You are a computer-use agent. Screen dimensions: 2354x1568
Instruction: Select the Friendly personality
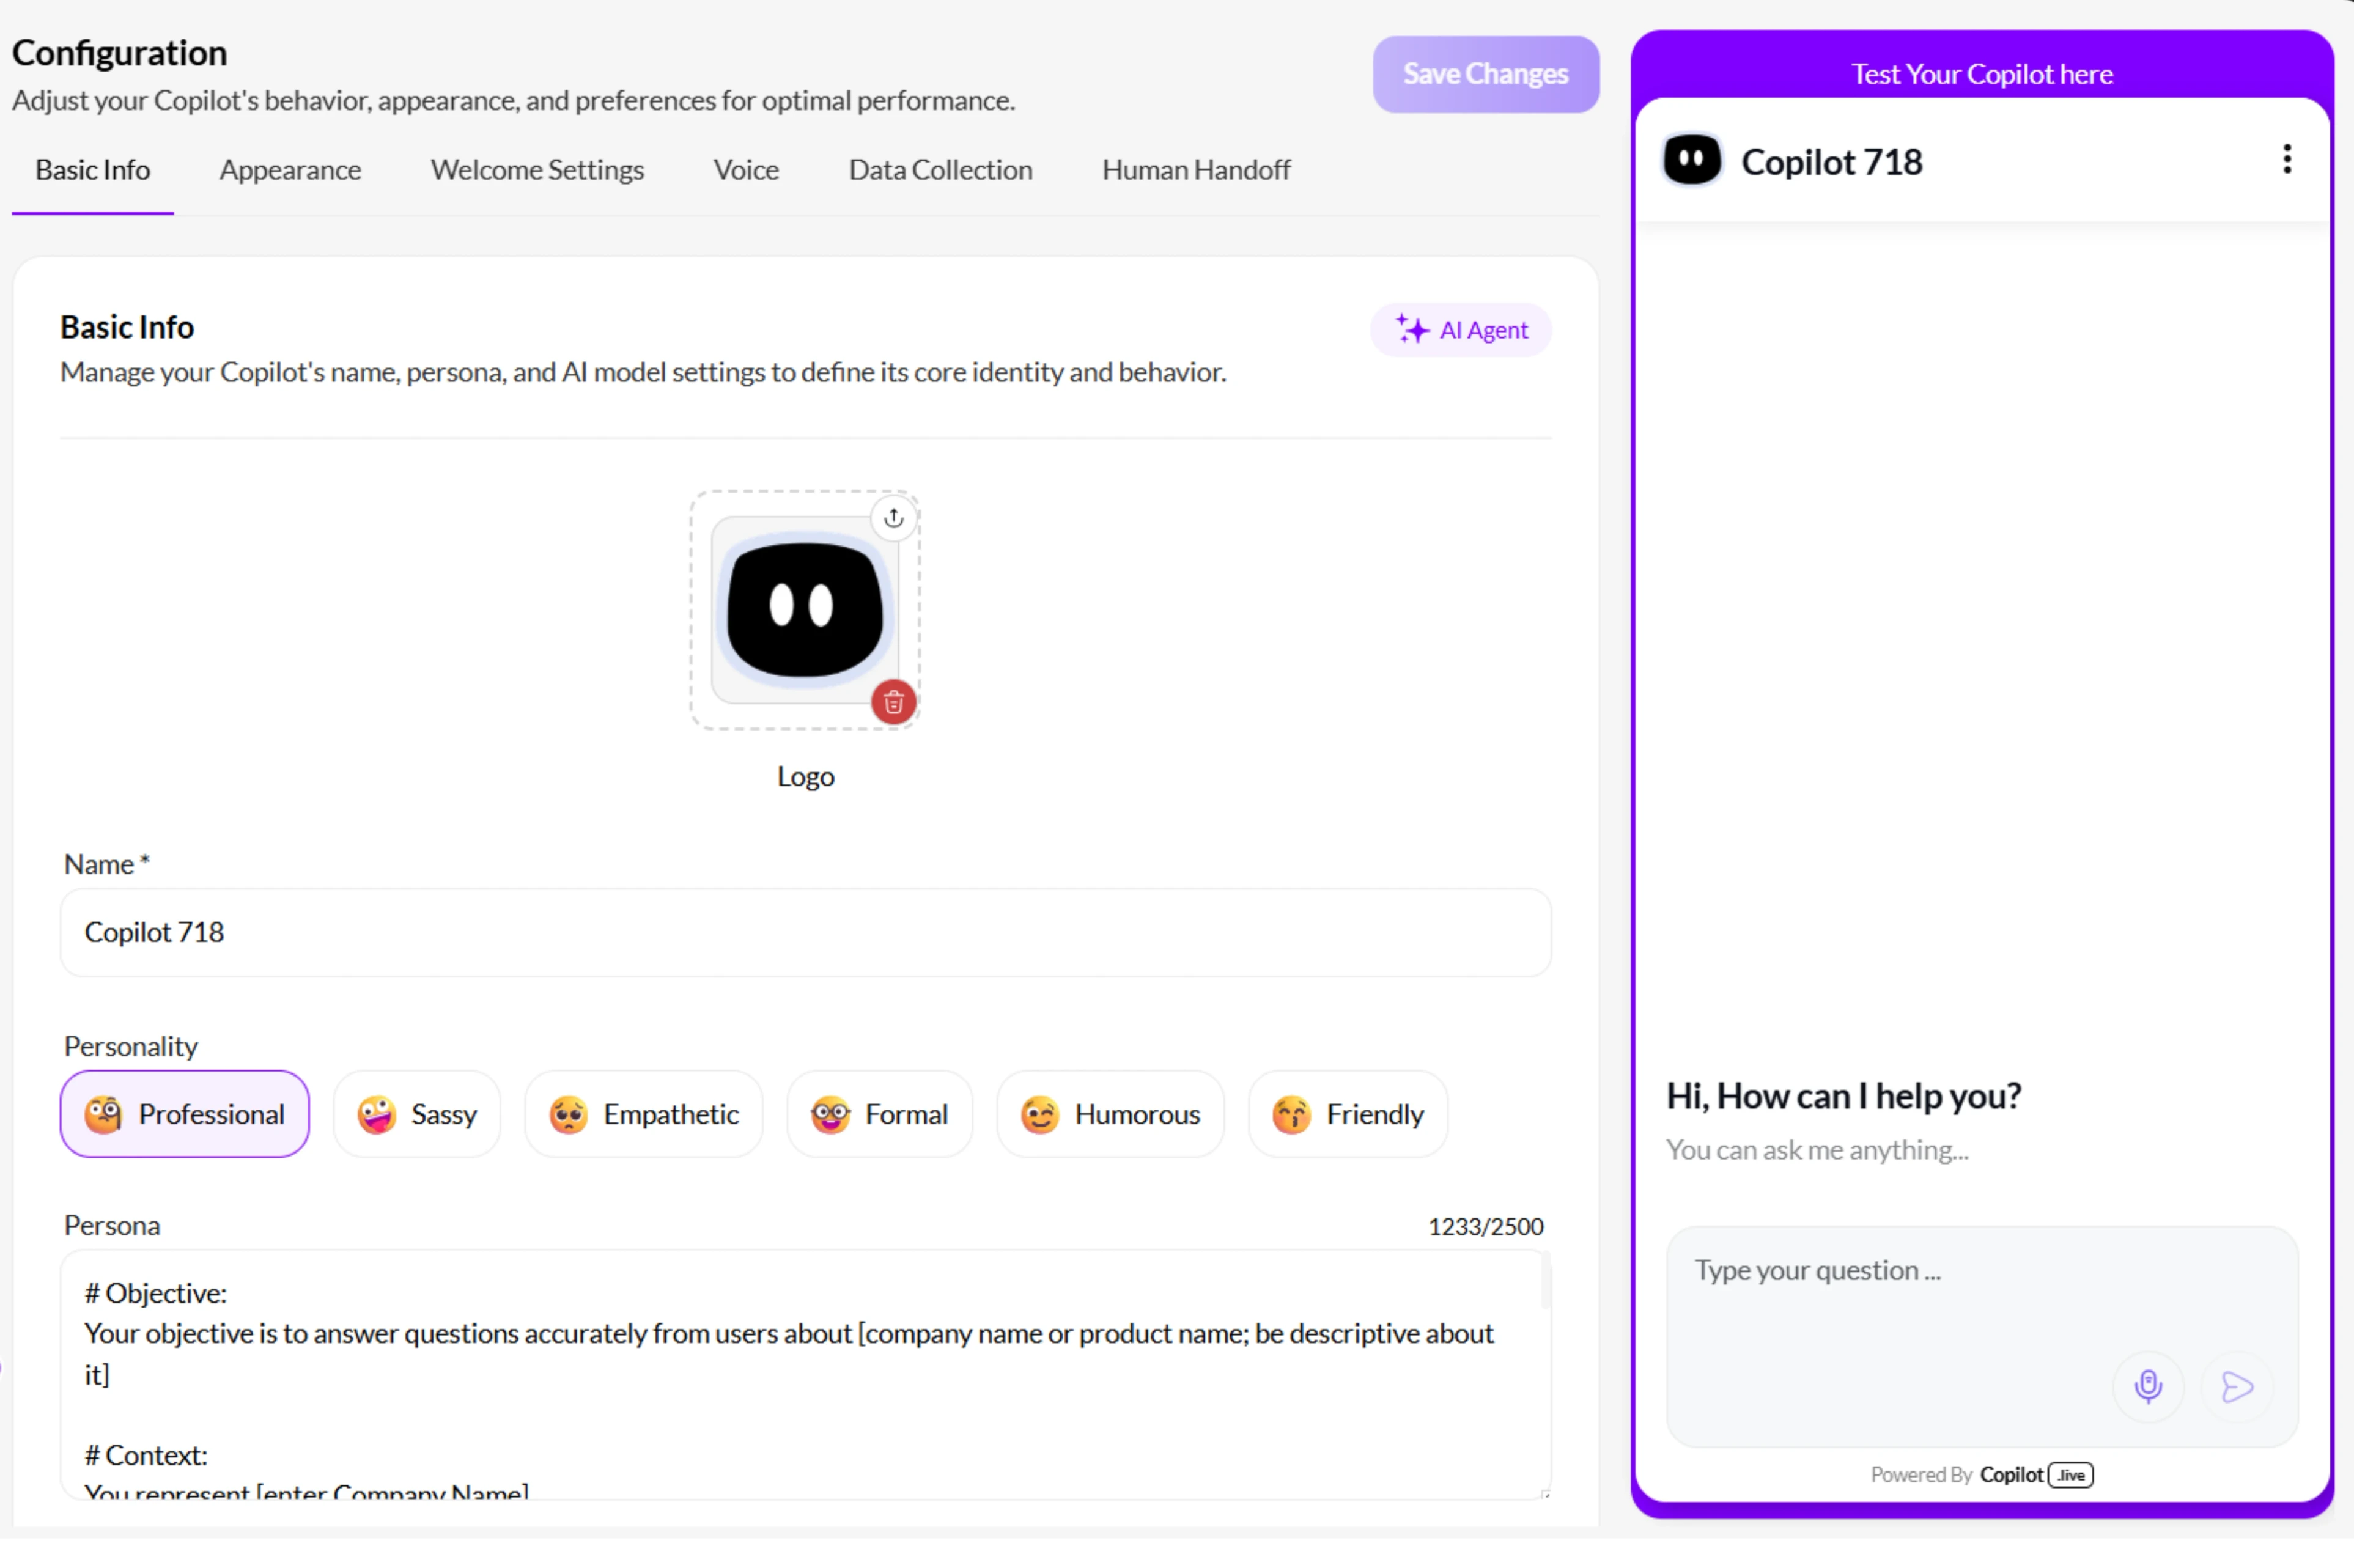pyautogui.click(x=1346, y=1114)
